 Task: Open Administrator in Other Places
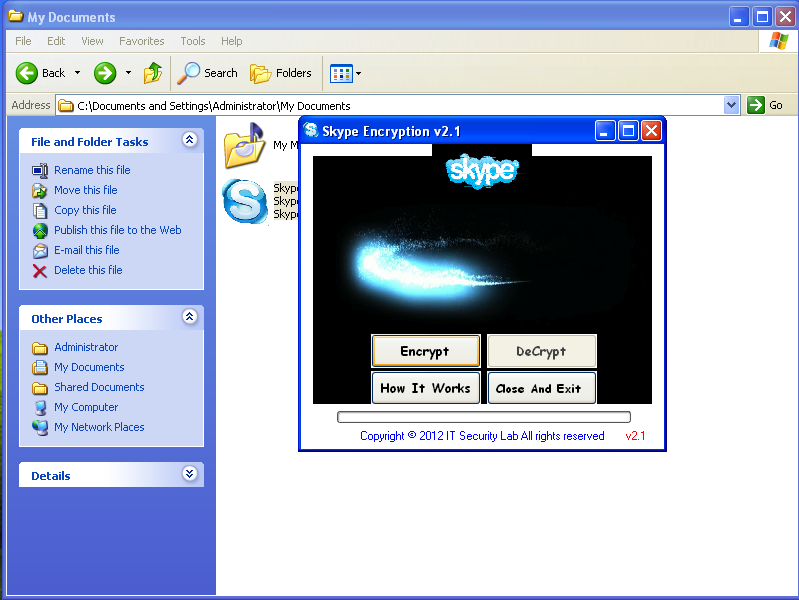[86, 347]
